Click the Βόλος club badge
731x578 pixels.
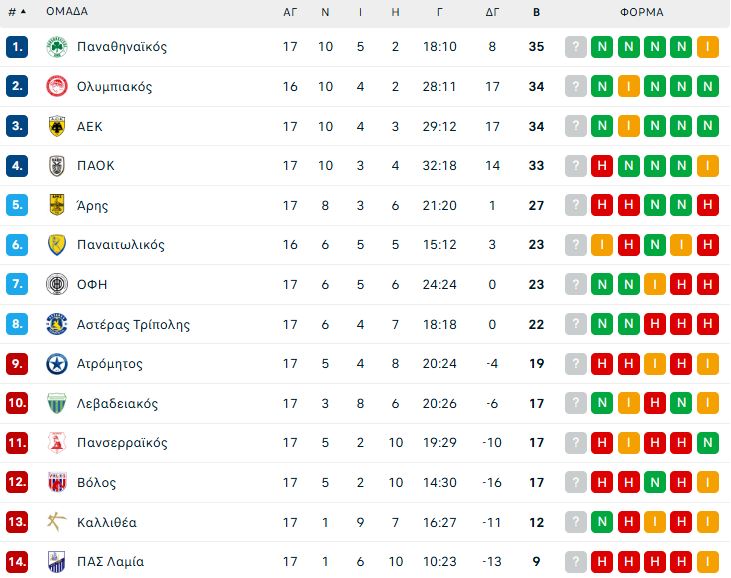click(x=57, y=482)
